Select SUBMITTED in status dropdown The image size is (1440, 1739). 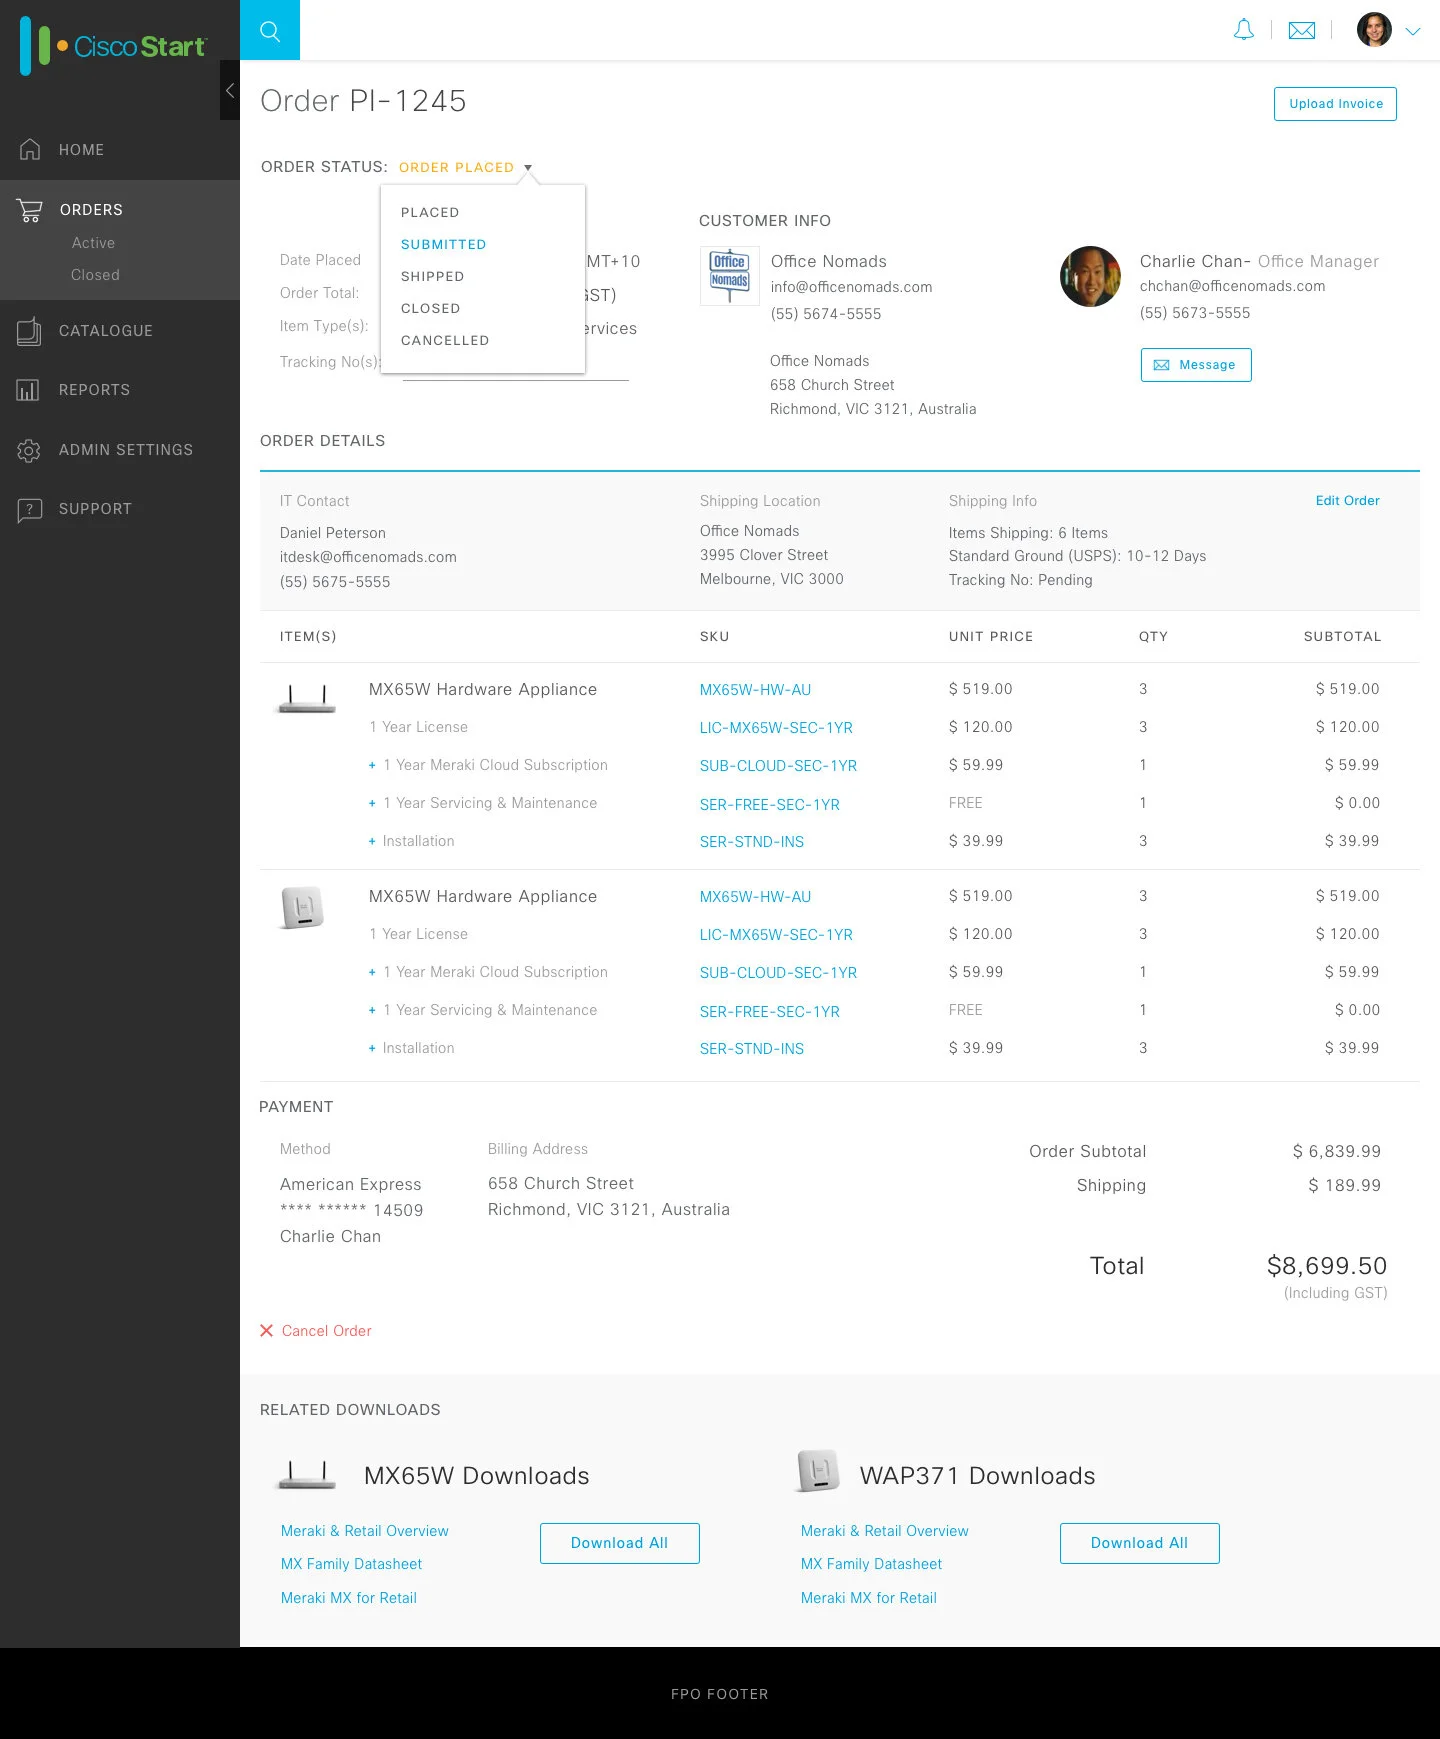pos(443,245)
